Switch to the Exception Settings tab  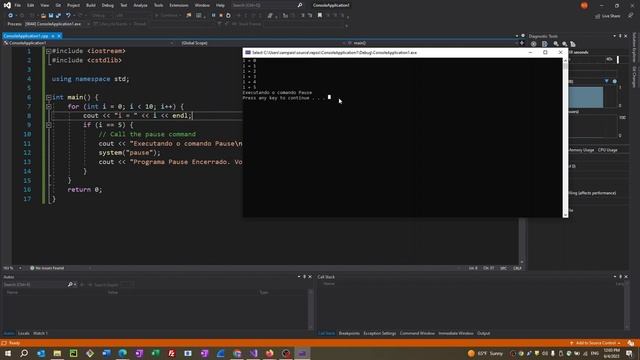click(x=380, y=333)
